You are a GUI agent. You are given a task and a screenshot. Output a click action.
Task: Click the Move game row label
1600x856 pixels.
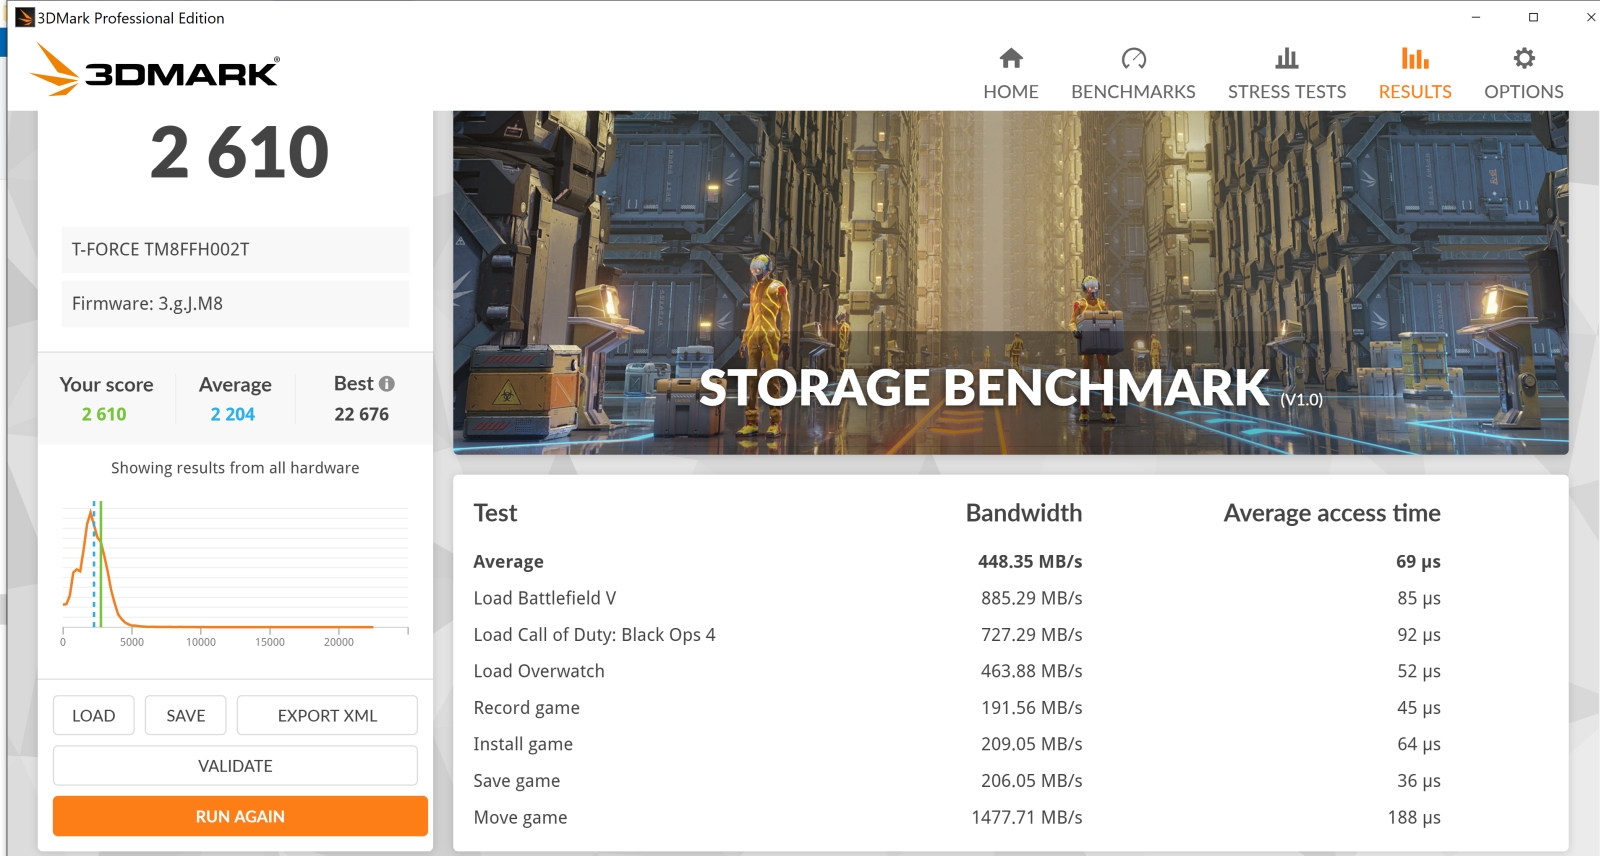520,818
